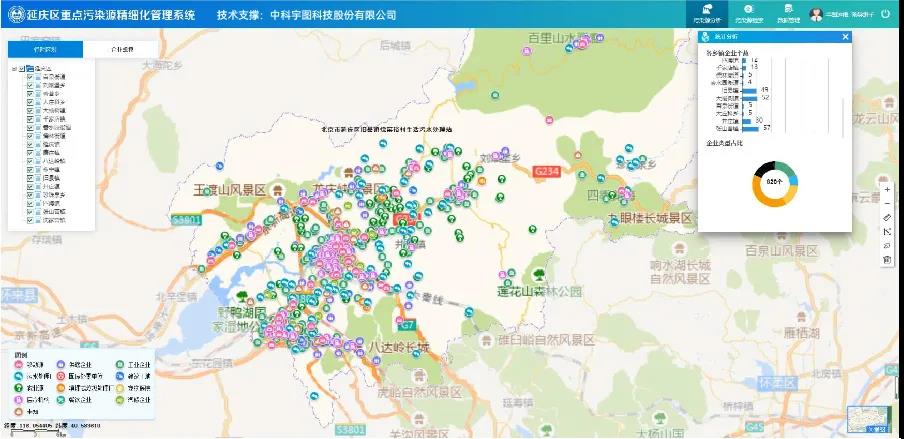904x439 pixels.
Task: Switch to the active blue tab in district panel
Action: point(45,50)
